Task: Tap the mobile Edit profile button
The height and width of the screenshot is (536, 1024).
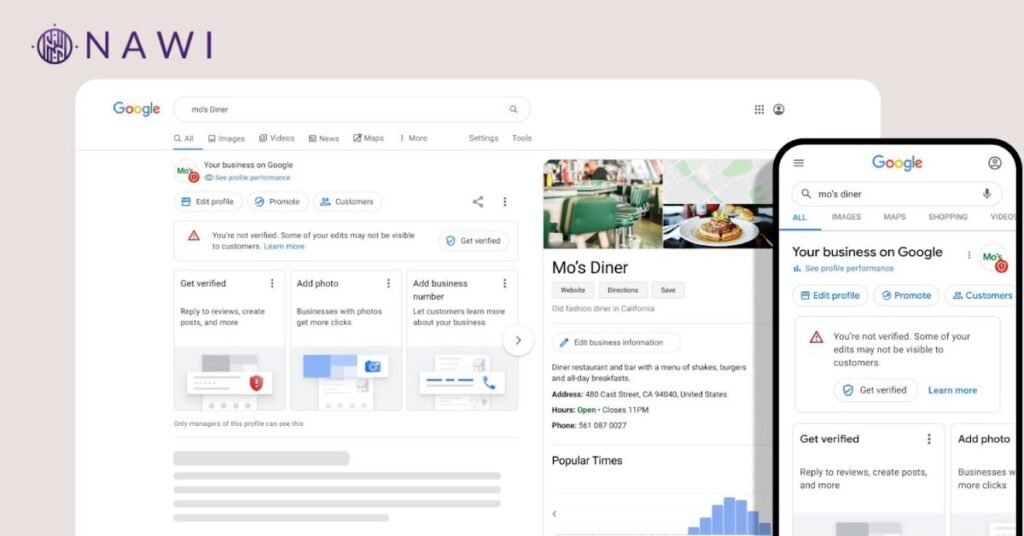Action: pos(830,296)
